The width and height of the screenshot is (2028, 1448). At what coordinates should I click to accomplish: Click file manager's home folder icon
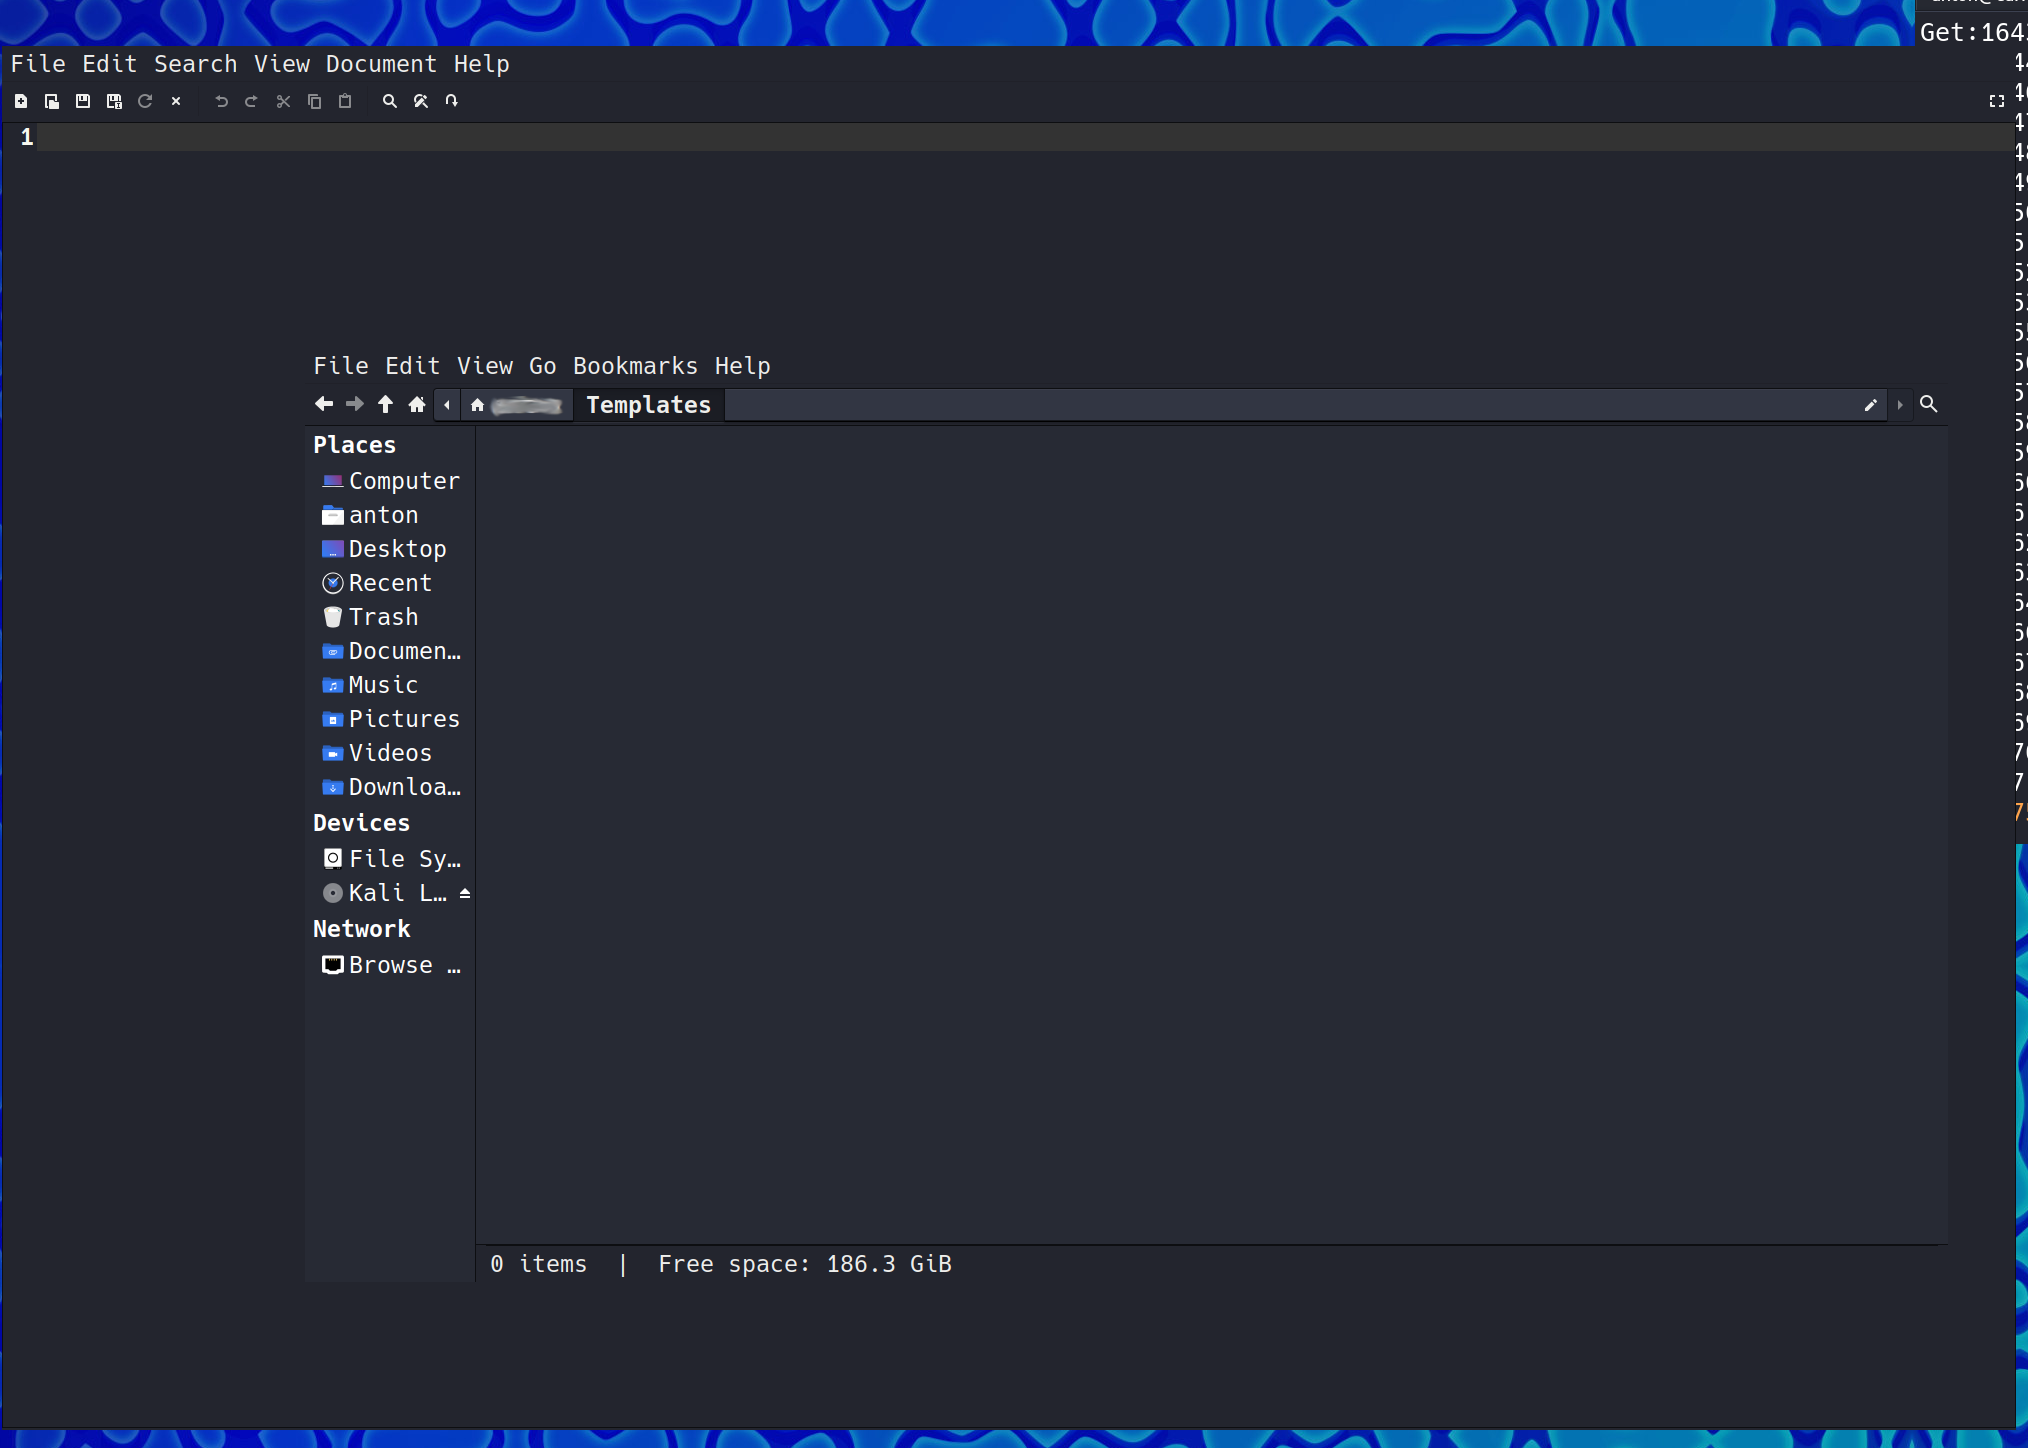pyautogui.click(x=417, y=404)
